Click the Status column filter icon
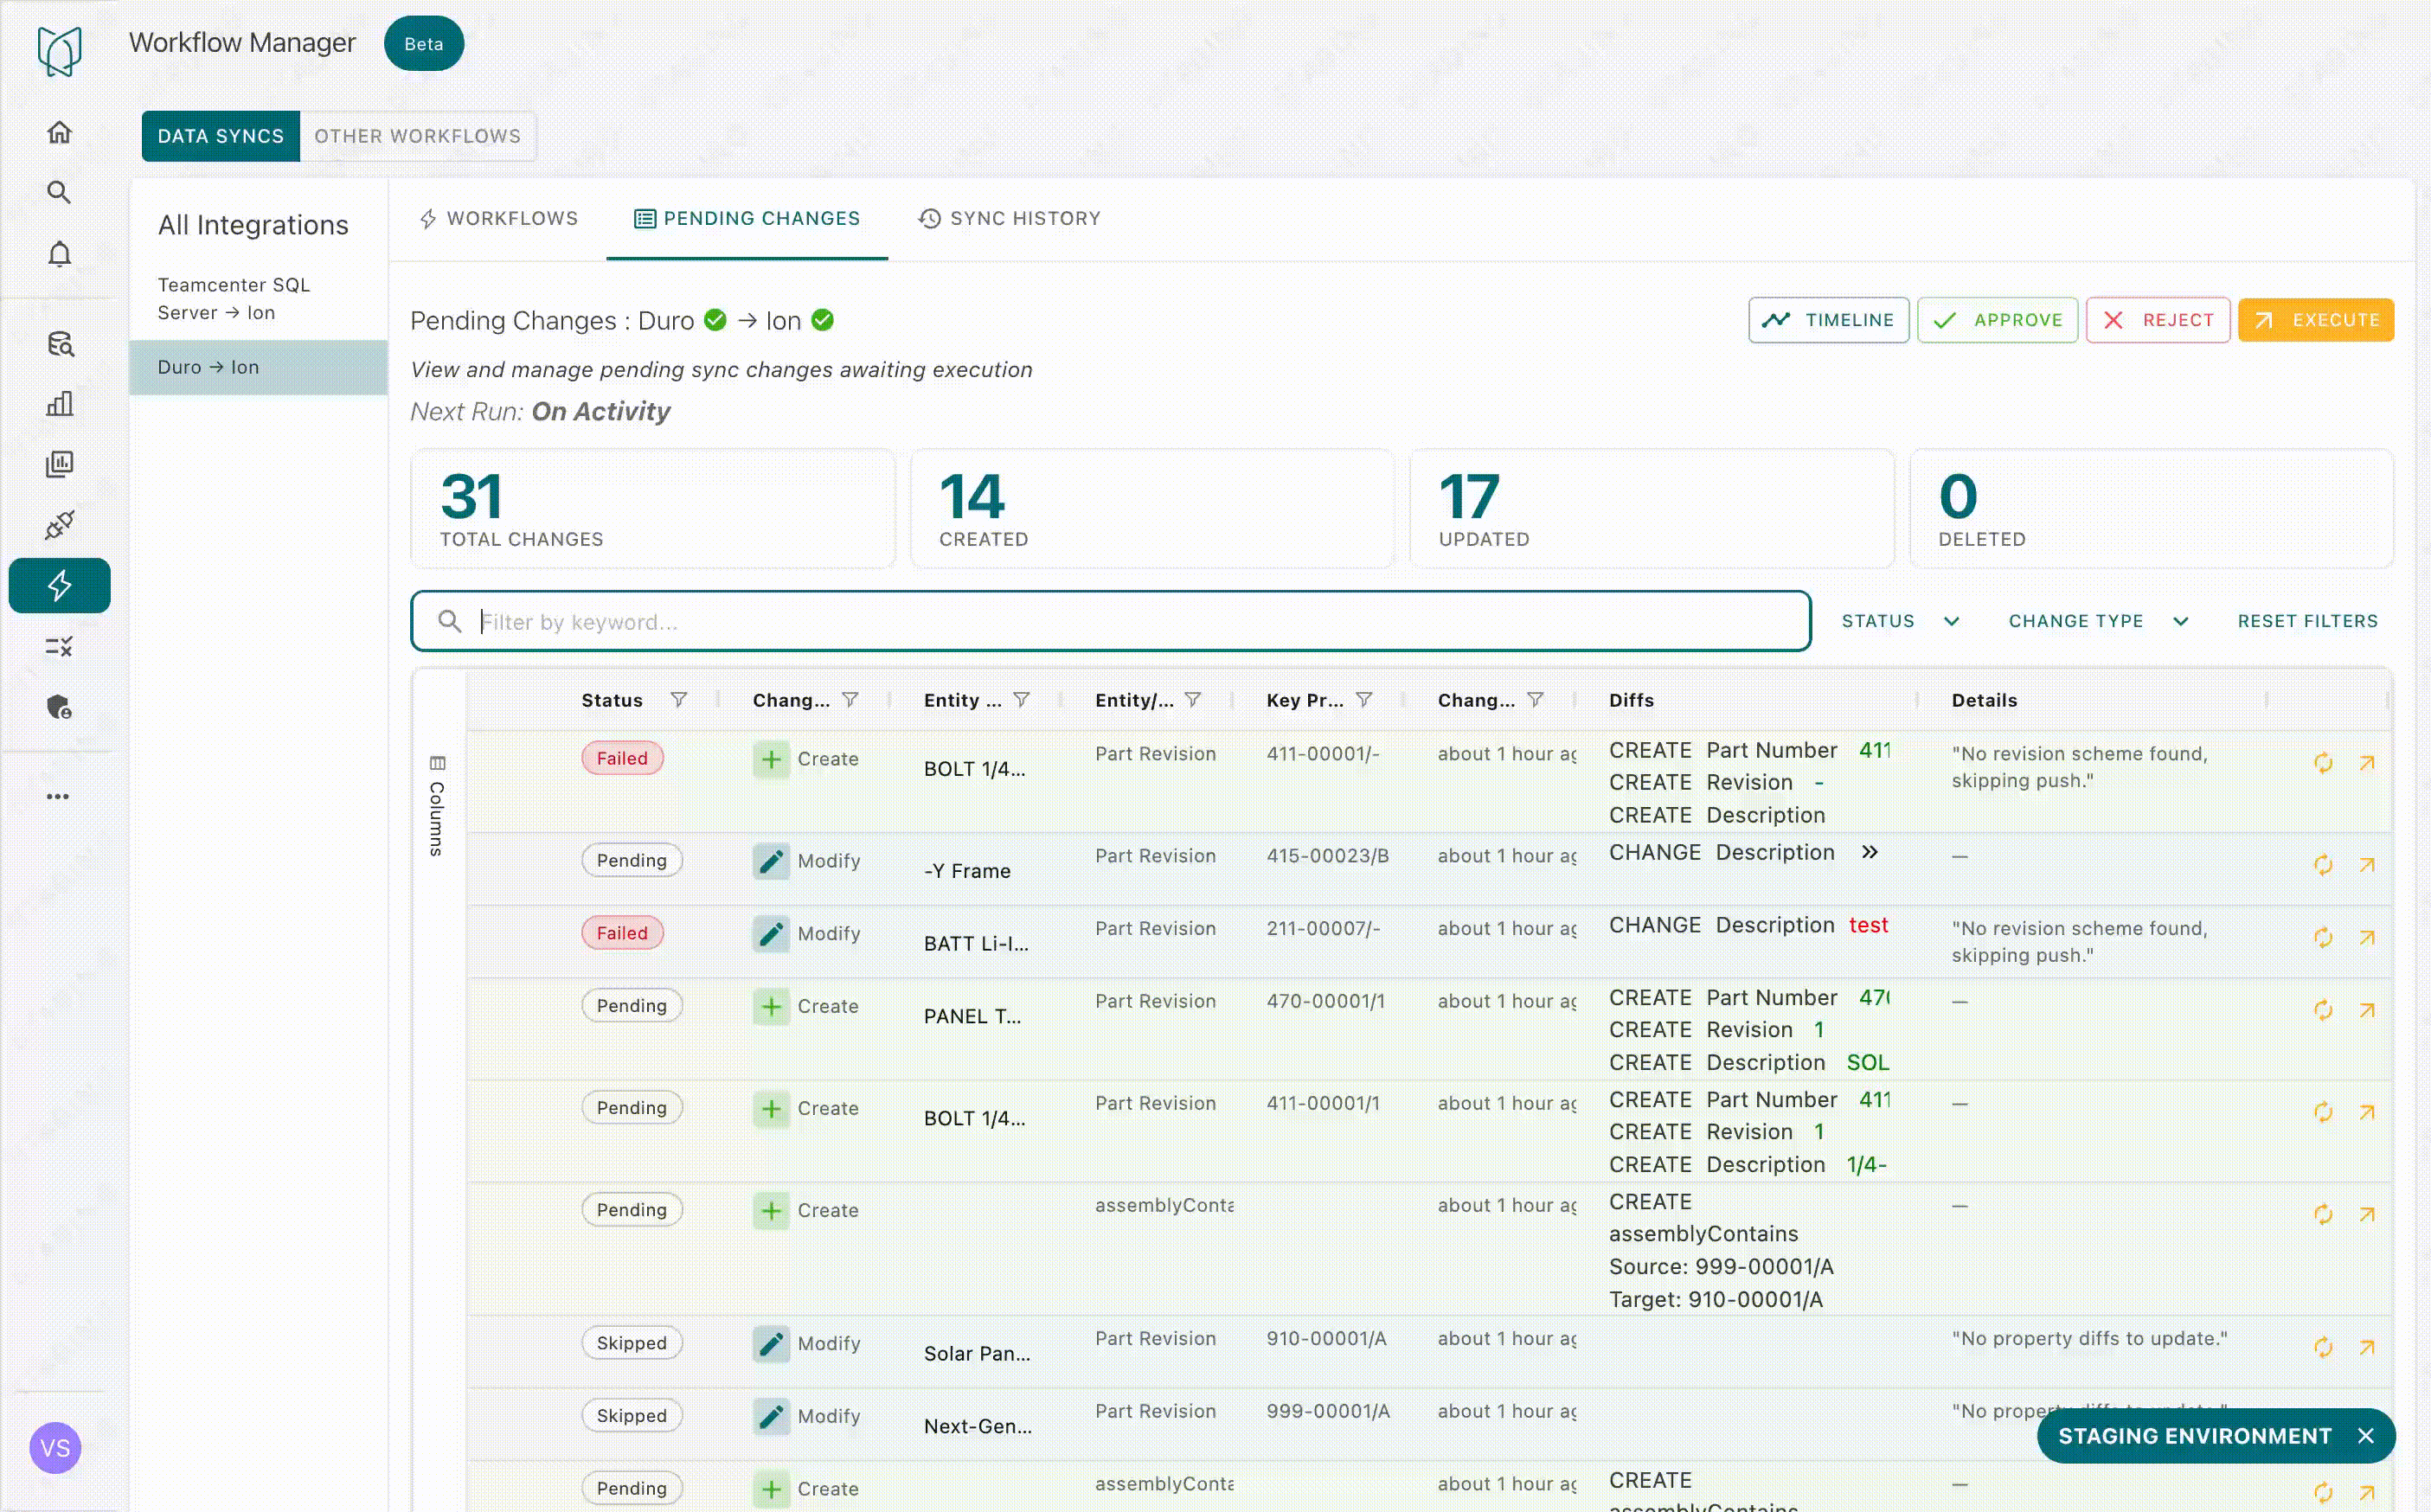Image resolution: width=2431 pixels, height=1512 pixels. point(678,700)
